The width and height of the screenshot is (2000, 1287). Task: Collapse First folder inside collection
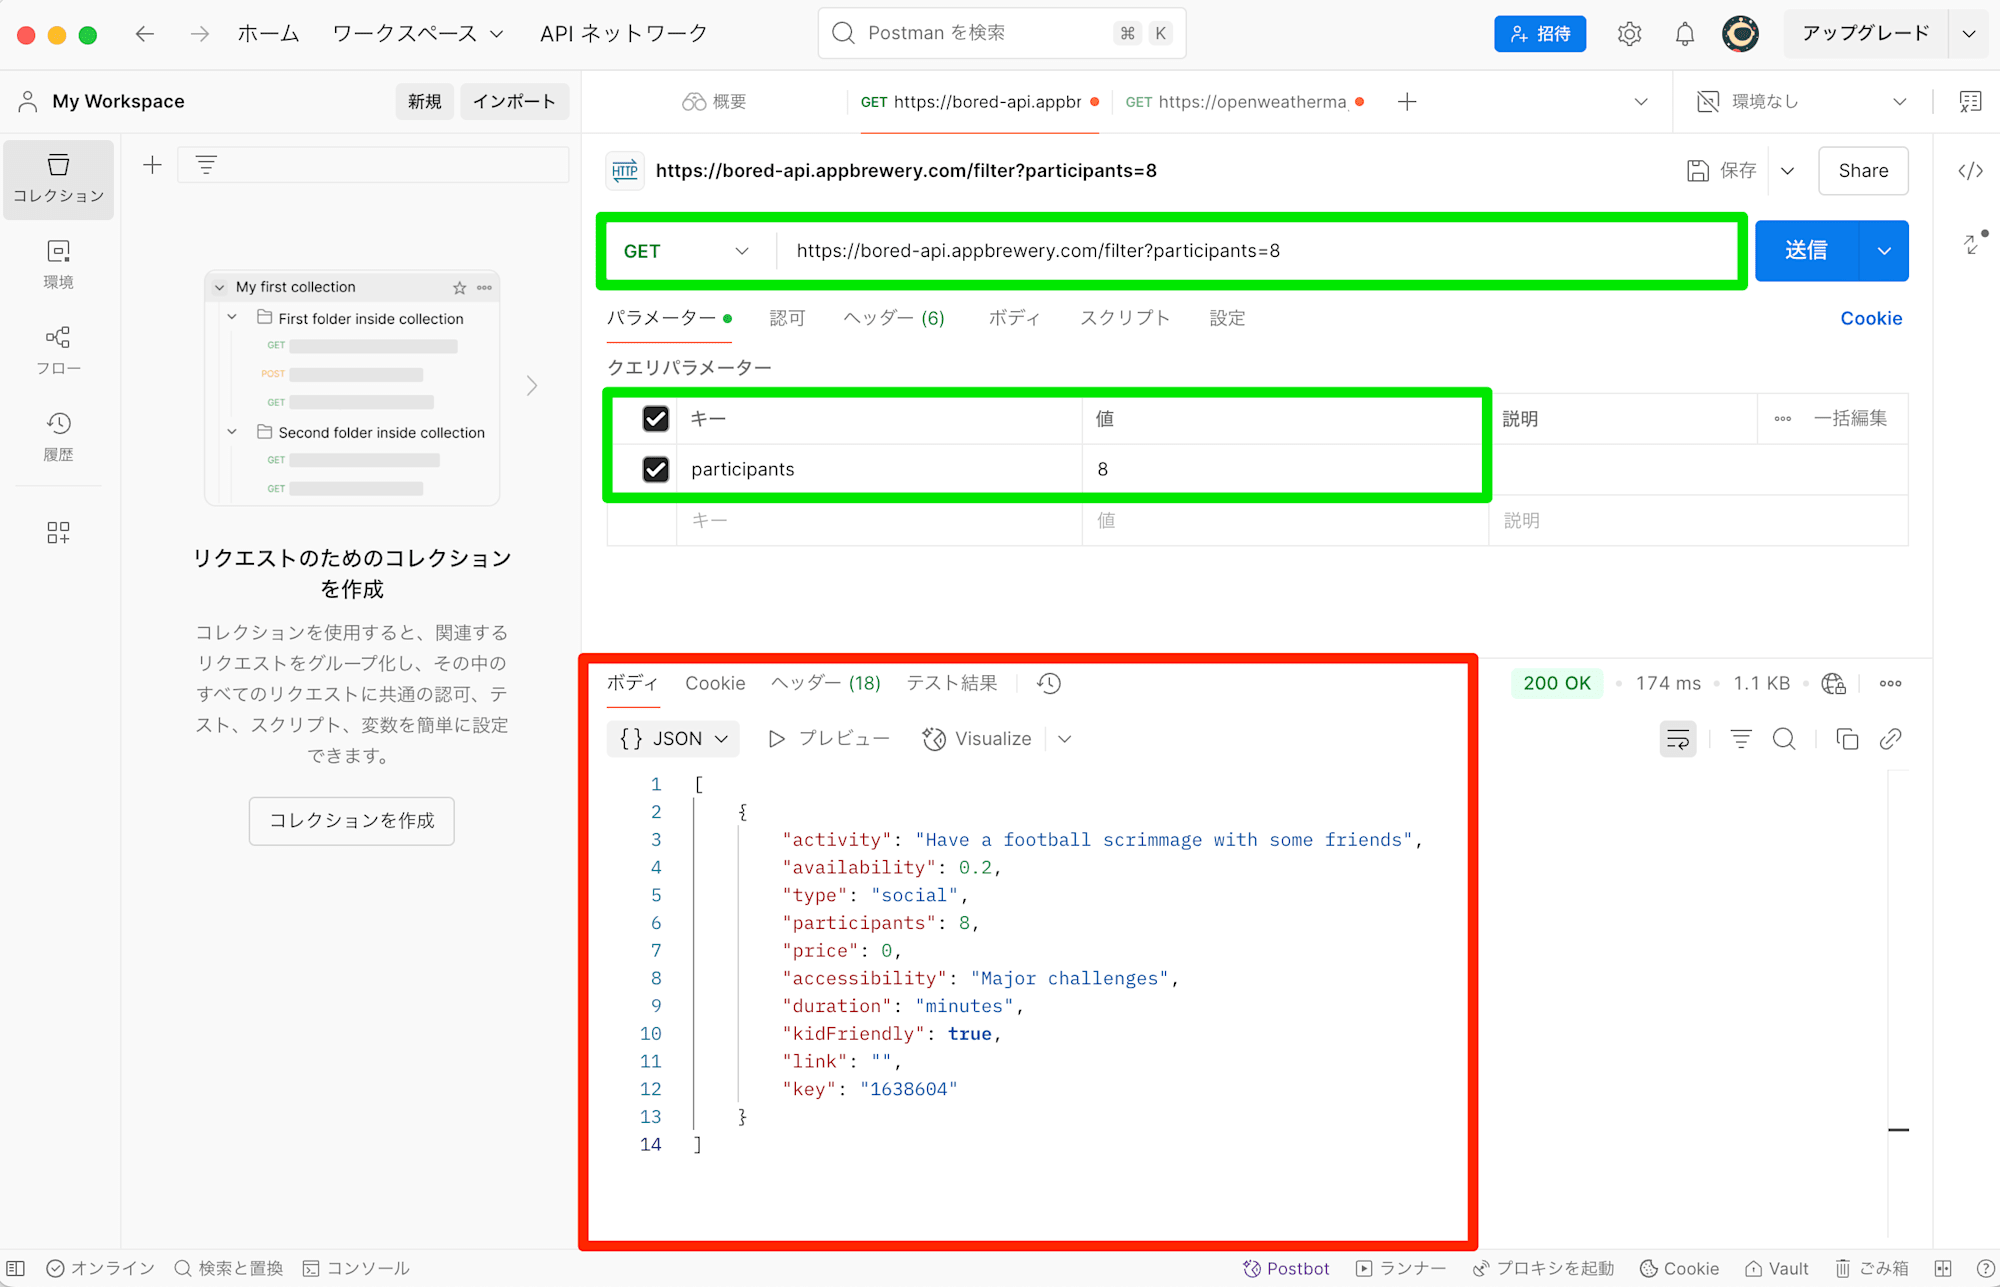[232, 318]
